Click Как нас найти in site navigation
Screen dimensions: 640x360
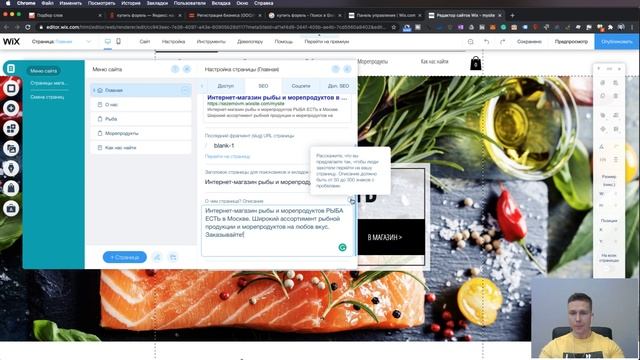tap(434, 62)
